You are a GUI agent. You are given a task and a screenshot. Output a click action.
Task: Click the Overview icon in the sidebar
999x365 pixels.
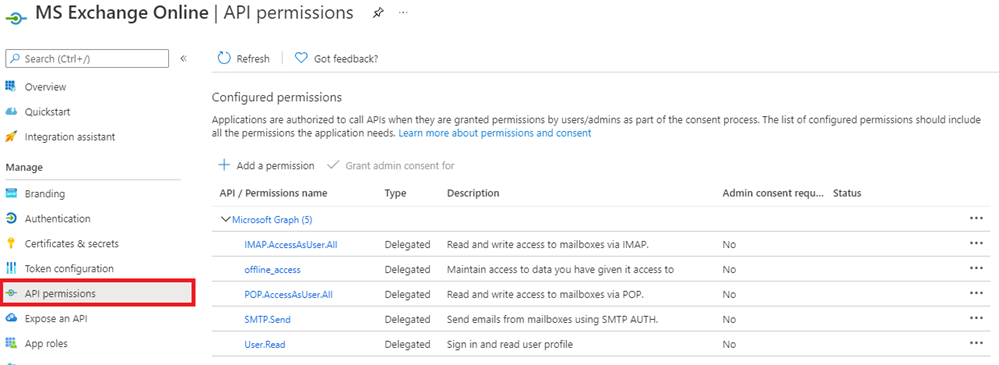tap(10, 87)
